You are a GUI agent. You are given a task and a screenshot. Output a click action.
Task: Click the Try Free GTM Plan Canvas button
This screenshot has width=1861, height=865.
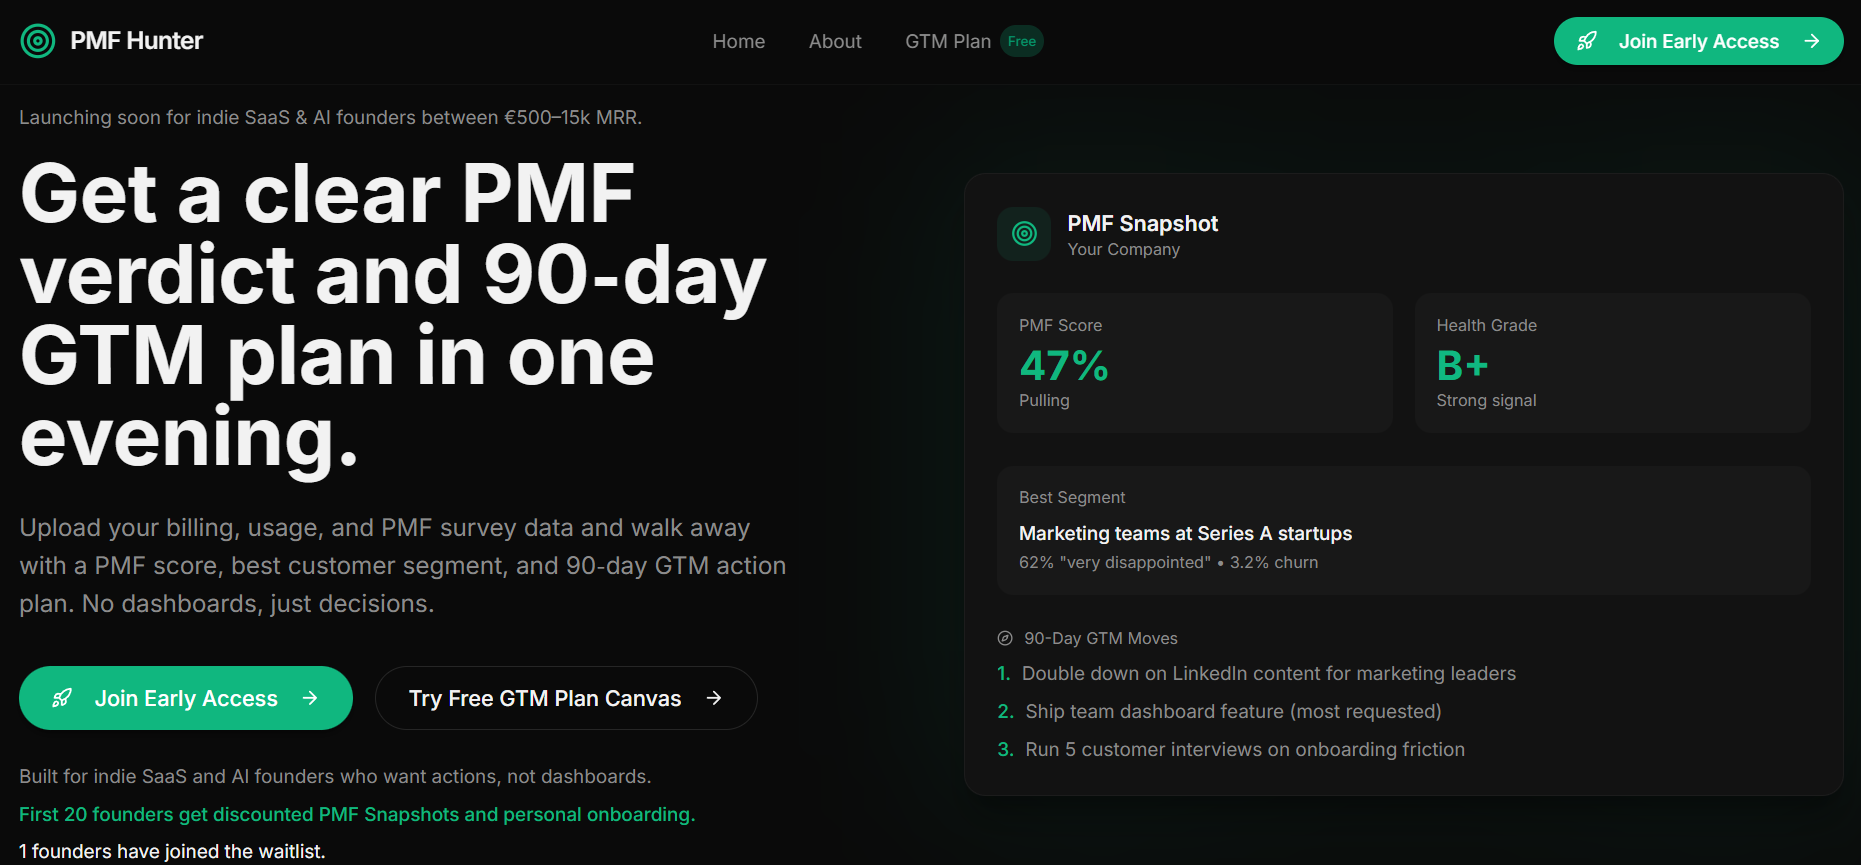[x=565, y=698]
